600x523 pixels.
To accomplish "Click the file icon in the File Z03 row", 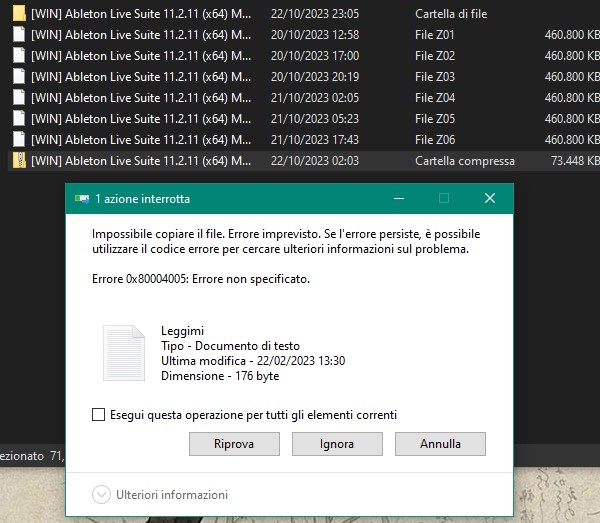I will pyautogui.click(x=19, y=77).
